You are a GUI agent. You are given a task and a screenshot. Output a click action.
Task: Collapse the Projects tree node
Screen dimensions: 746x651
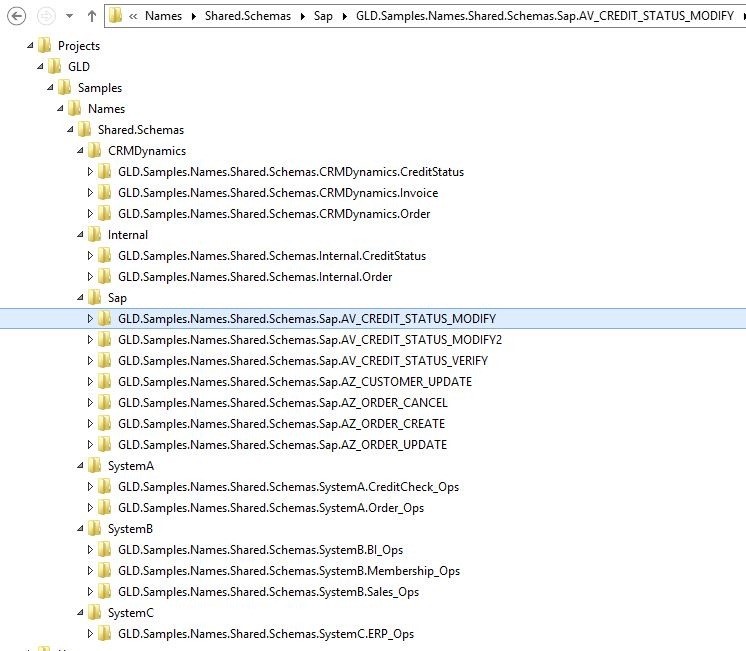click(x=30, y=45)
